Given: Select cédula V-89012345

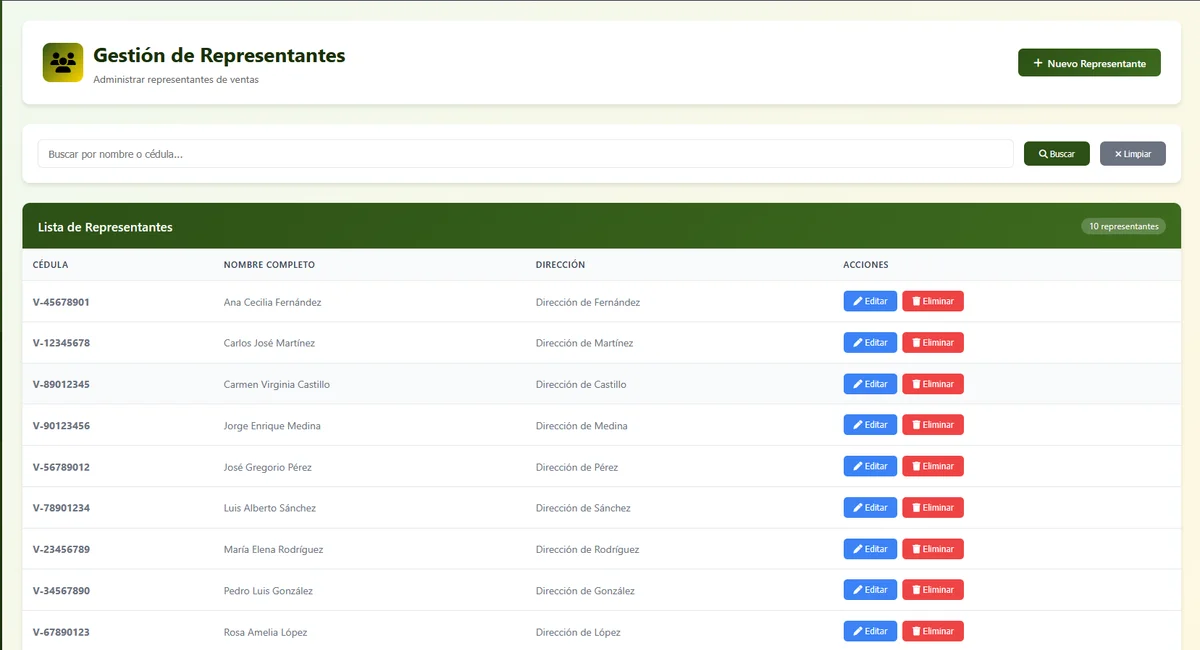Looking at the screenshot, I should [x=61, y=385].
